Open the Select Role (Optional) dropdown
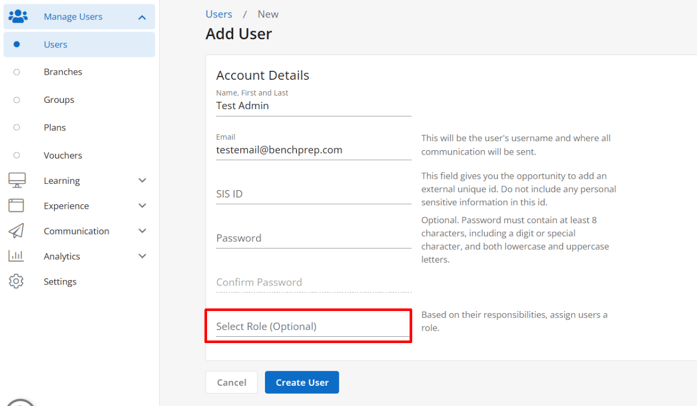Image resolution: width=697 pixels, height=406 pixels. tap(313, 326)
